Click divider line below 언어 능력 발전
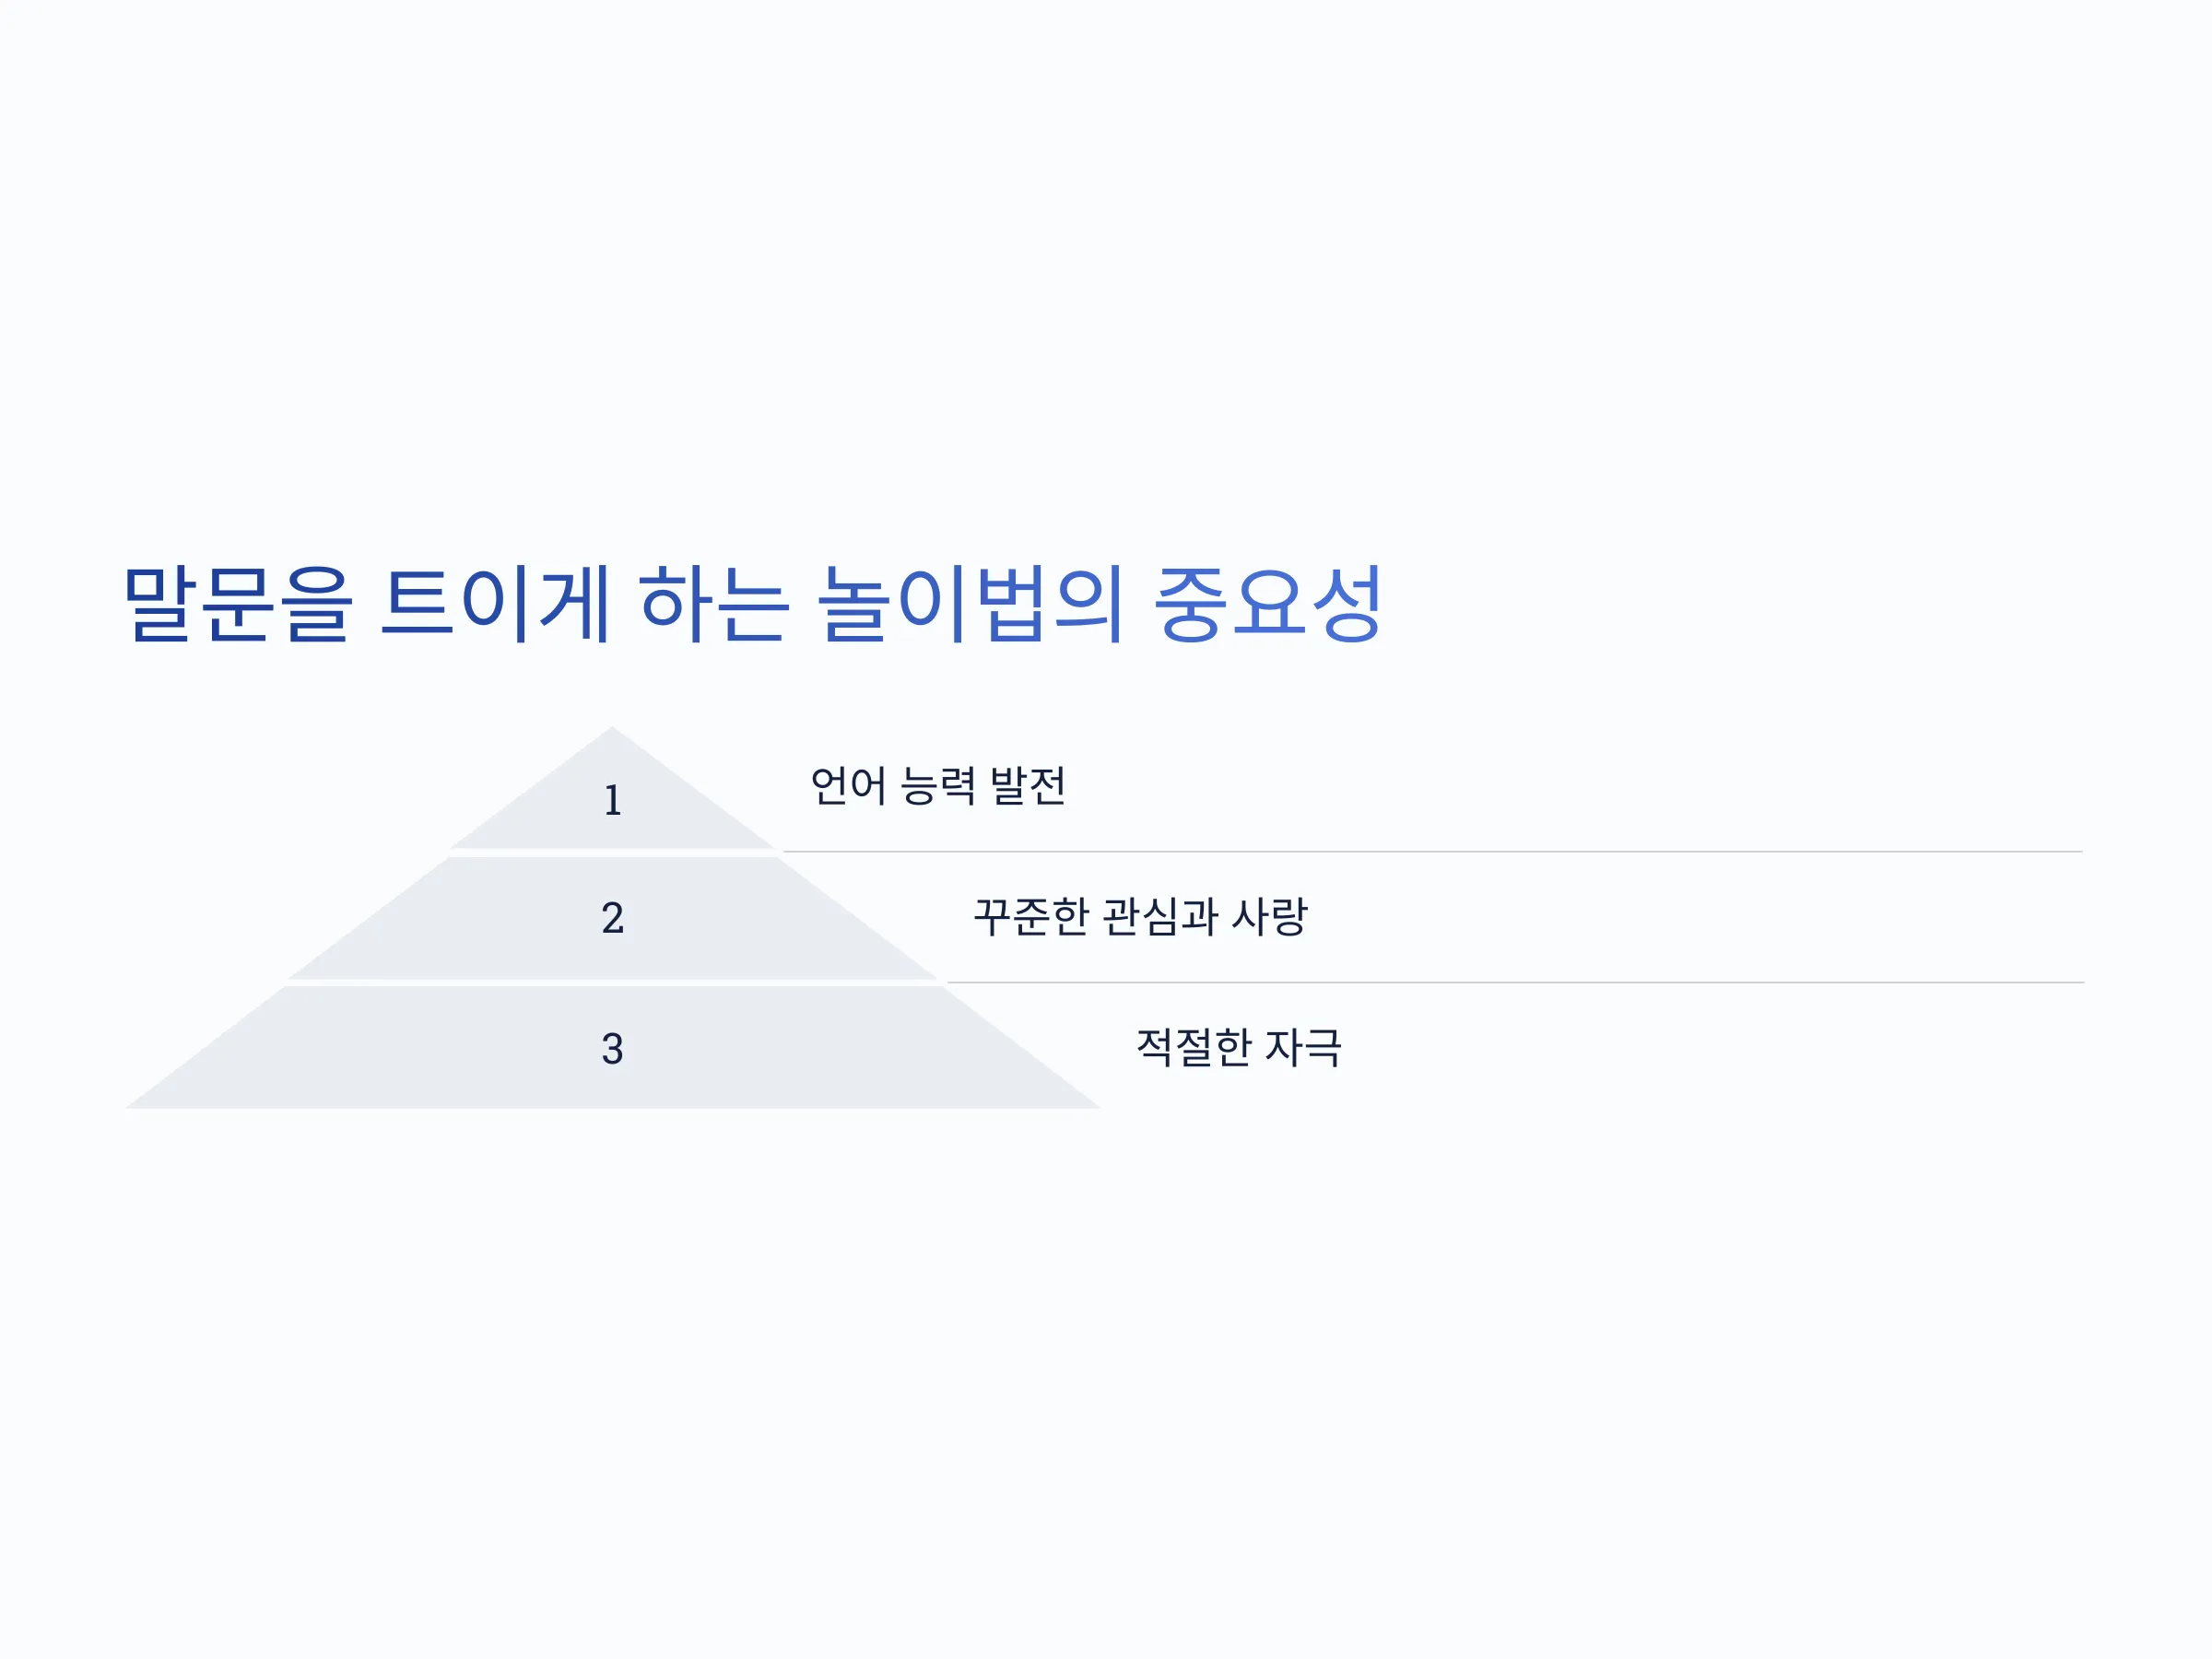 coord(1432,852)
